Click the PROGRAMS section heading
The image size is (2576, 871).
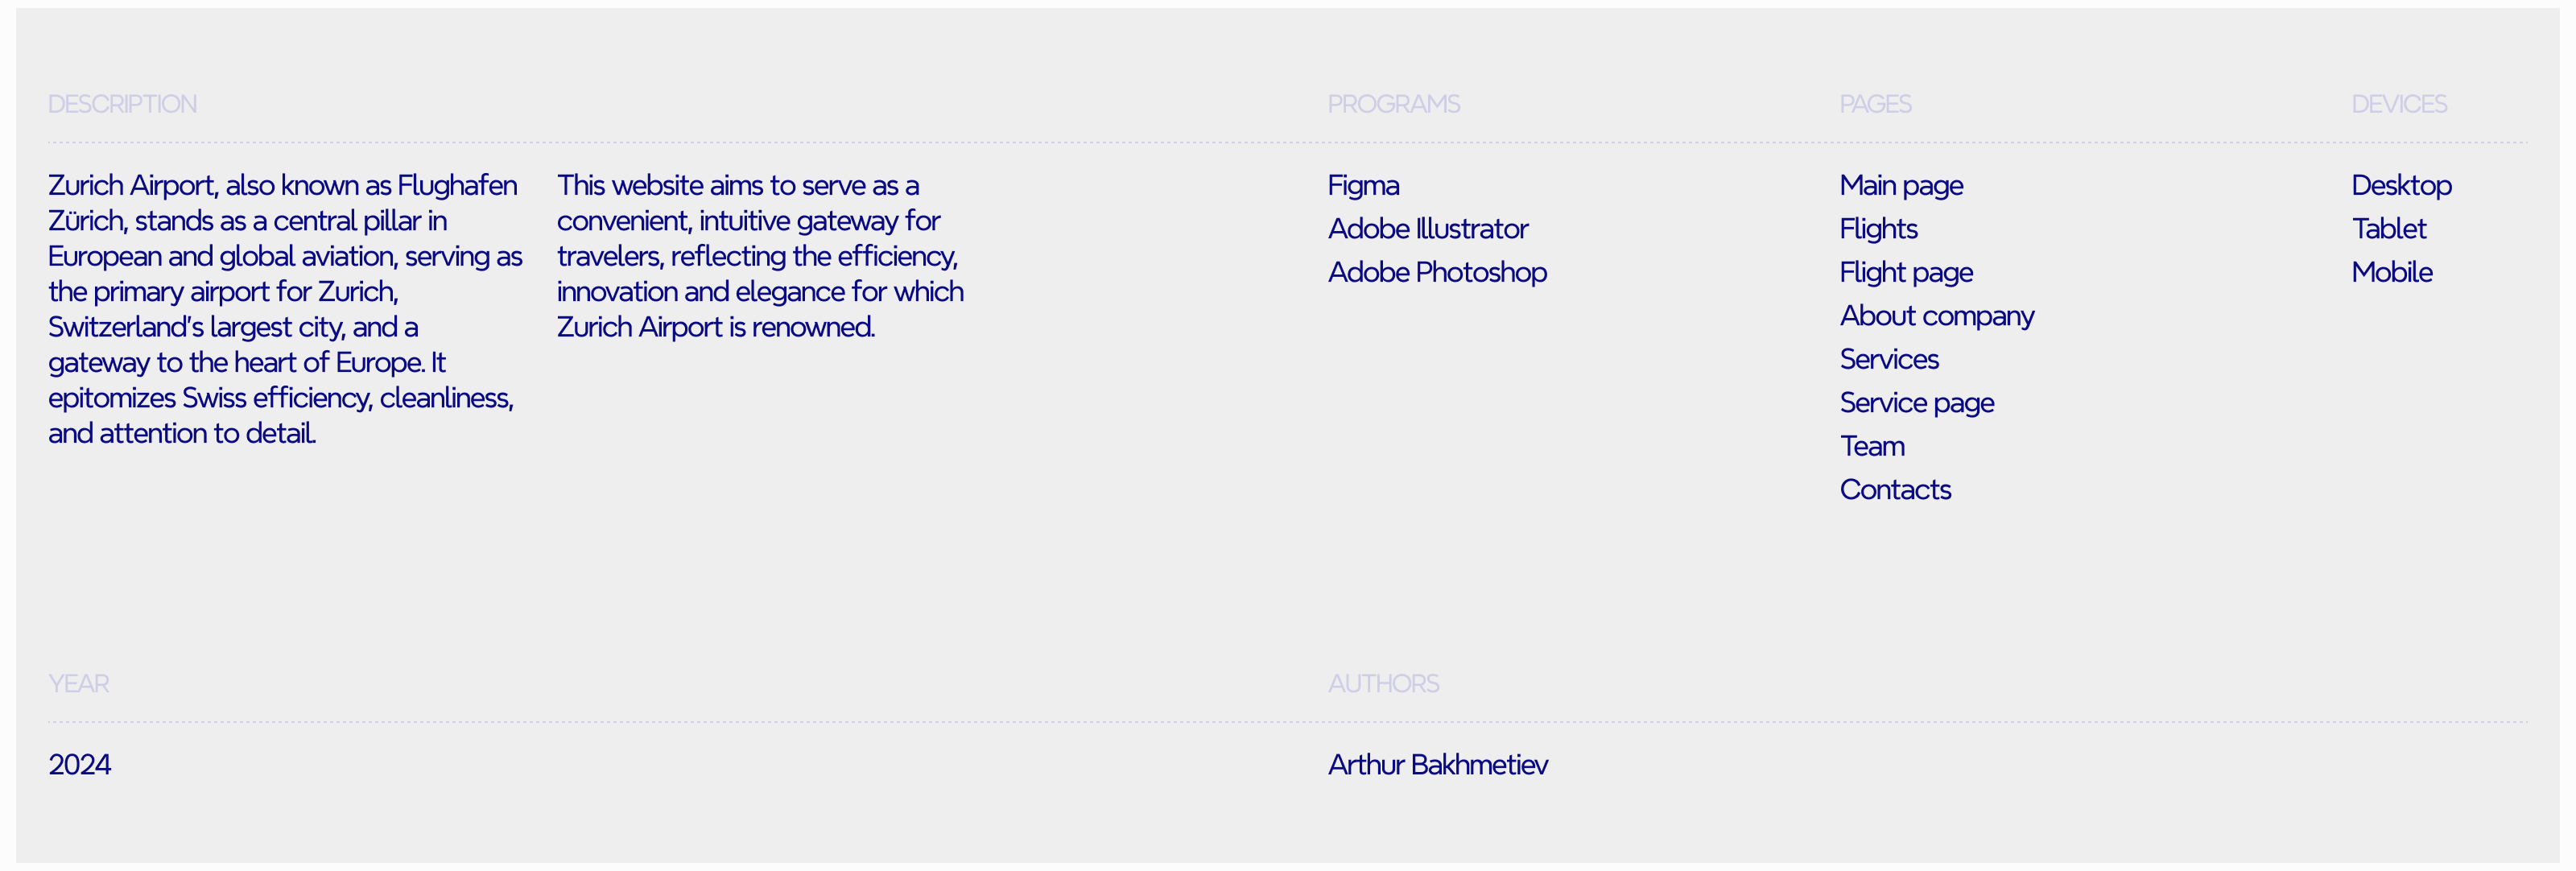click(1393, 104)
